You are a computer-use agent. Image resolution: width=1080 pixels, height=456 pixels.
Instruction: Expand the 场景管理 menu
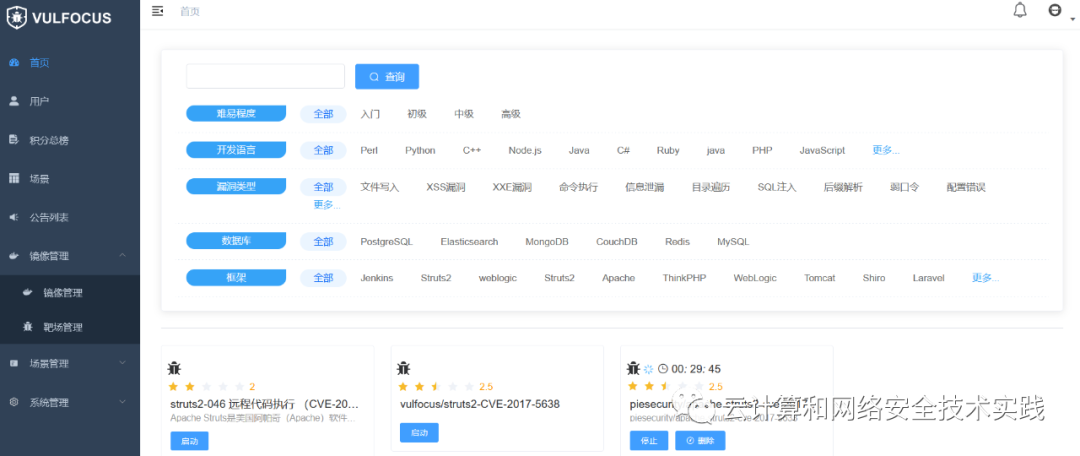70,363
